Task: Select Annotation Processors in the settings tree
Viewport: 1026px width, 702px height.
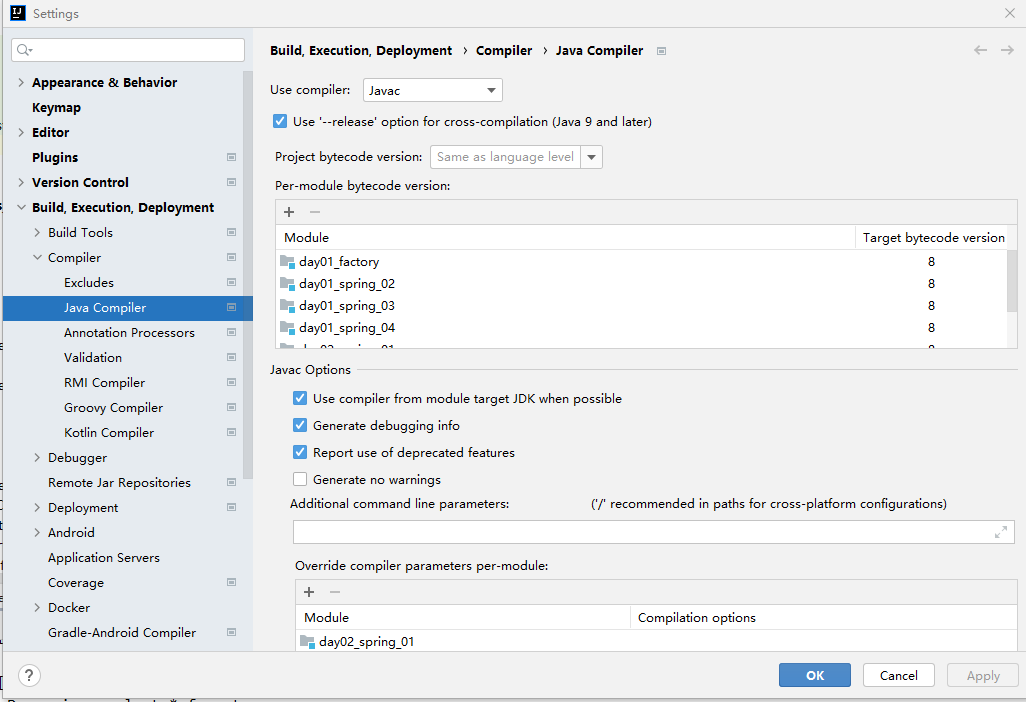Action: tap(129, 333)
